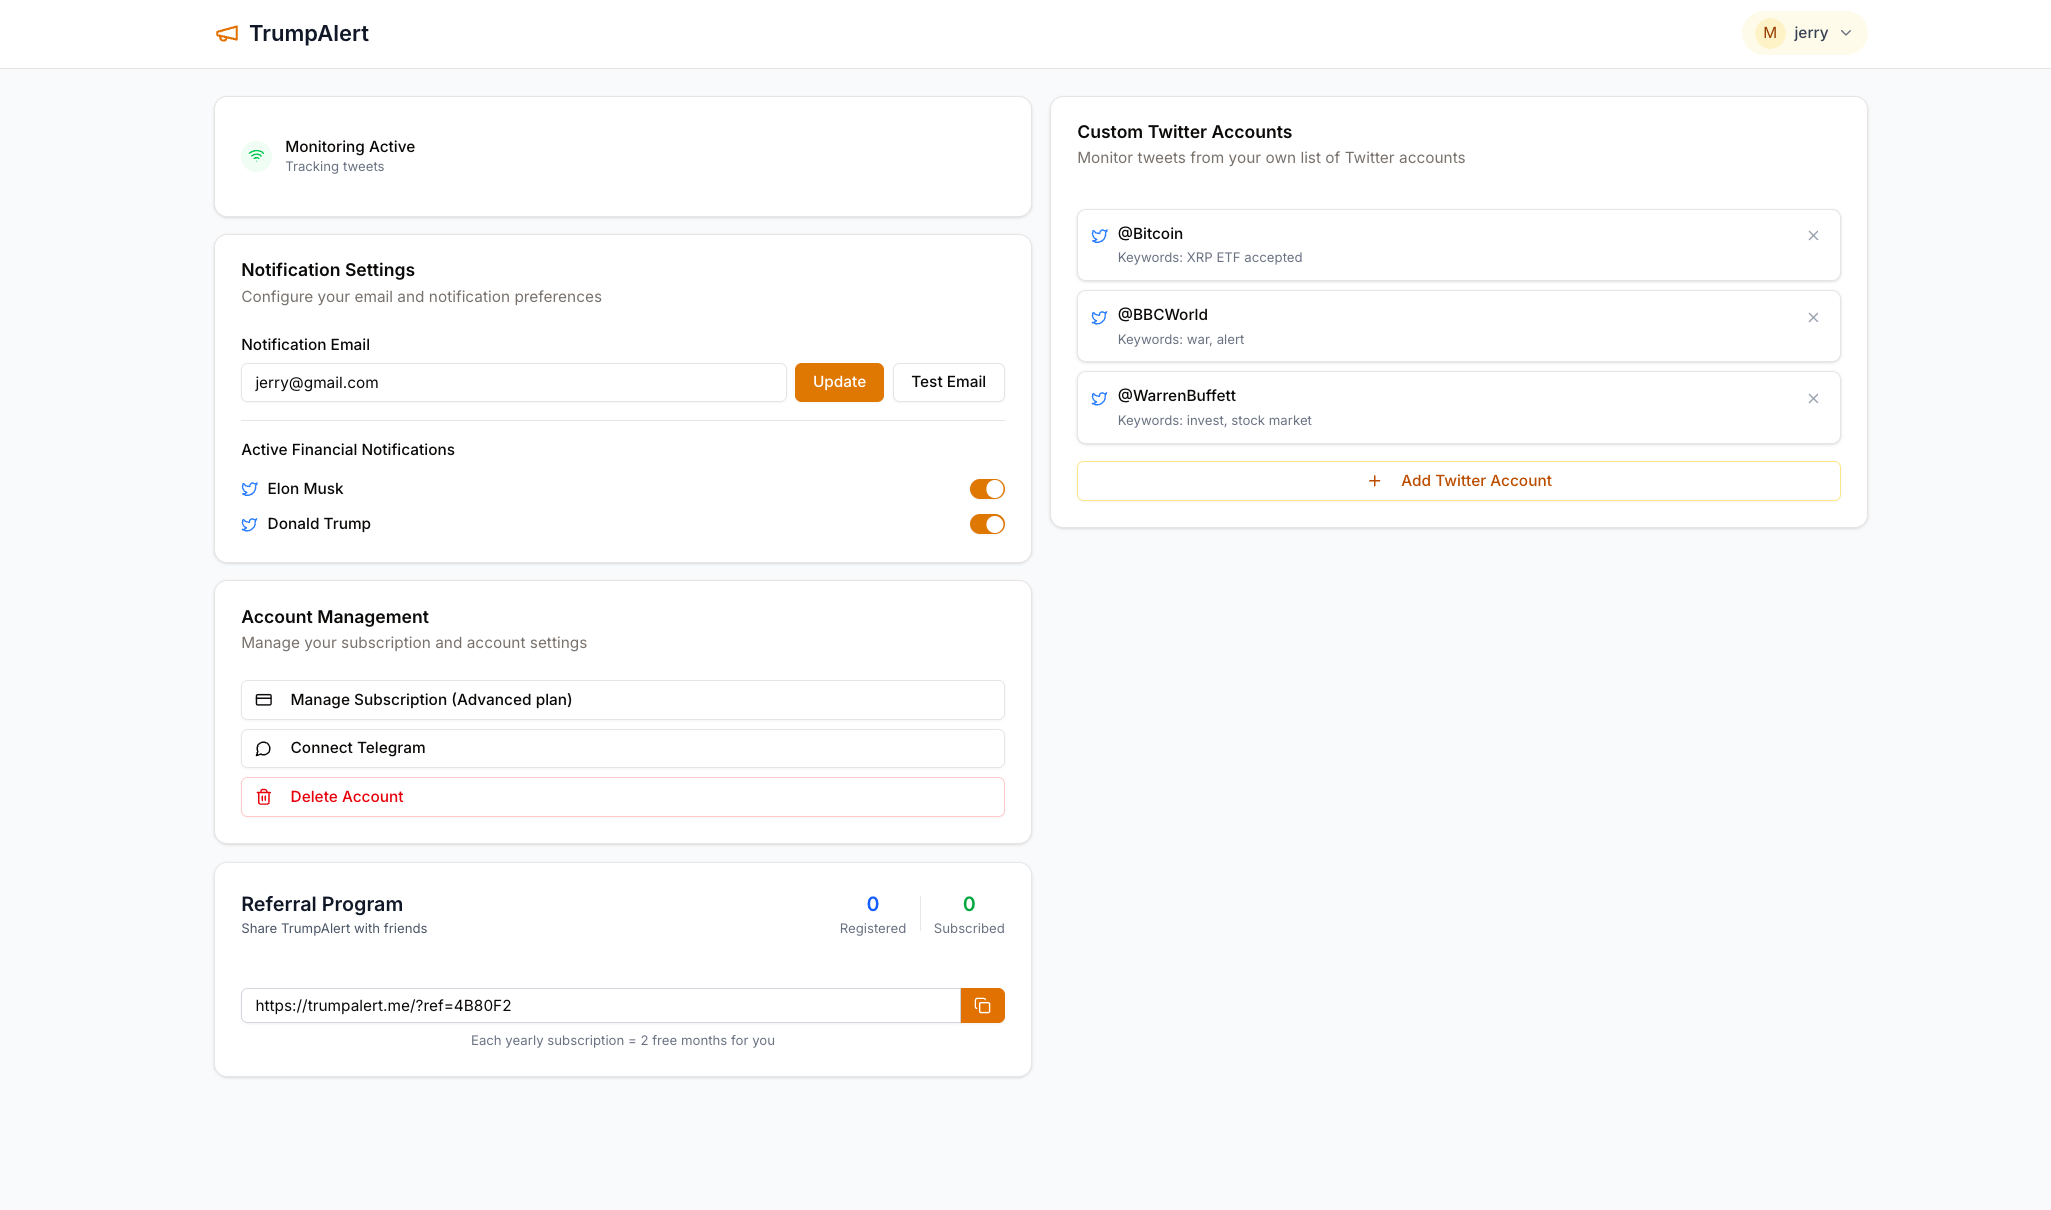Focus the Notification Email input field
This screenshot has width=2051, height=1210.
(513, 383)
